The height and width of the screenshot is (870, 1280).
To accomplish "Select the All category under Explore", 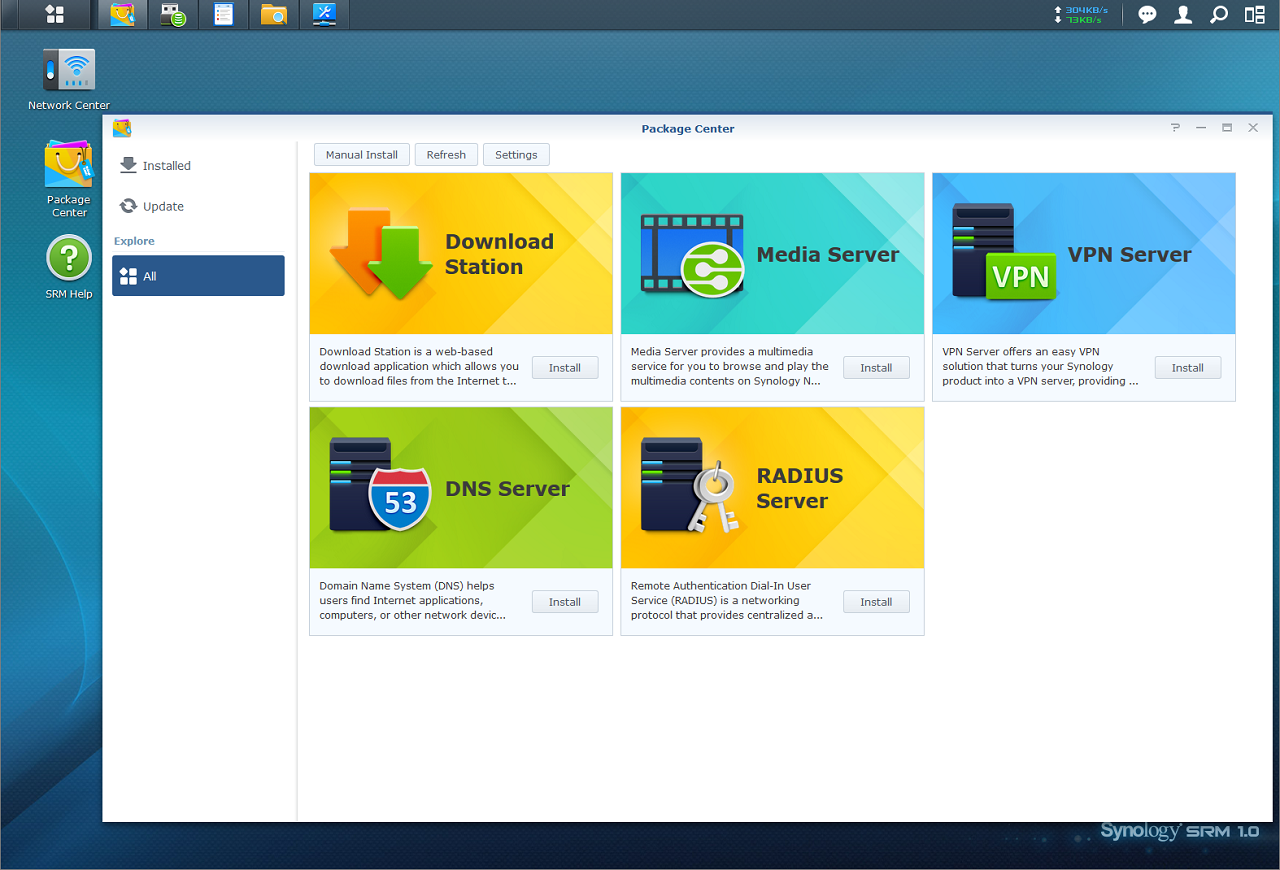I will [x=198, y=276].
